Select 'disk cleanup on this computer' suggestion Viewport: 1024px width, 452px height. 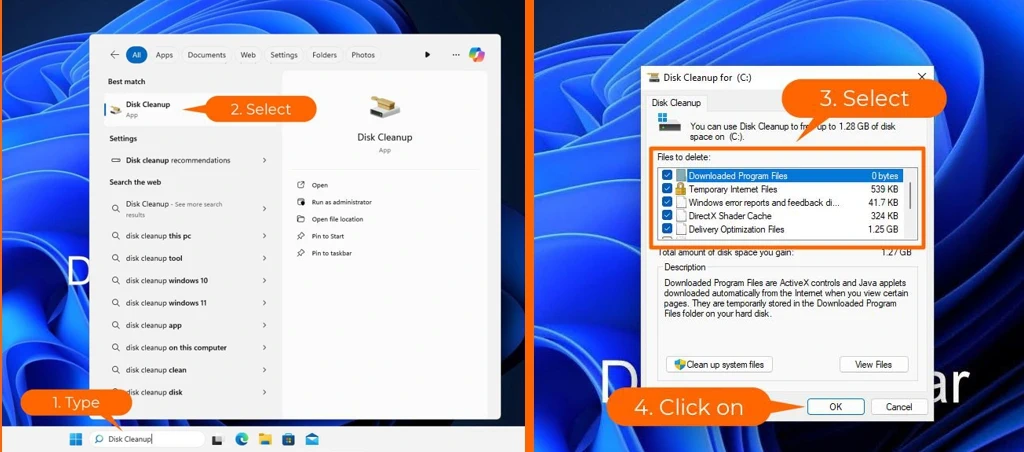188,347
